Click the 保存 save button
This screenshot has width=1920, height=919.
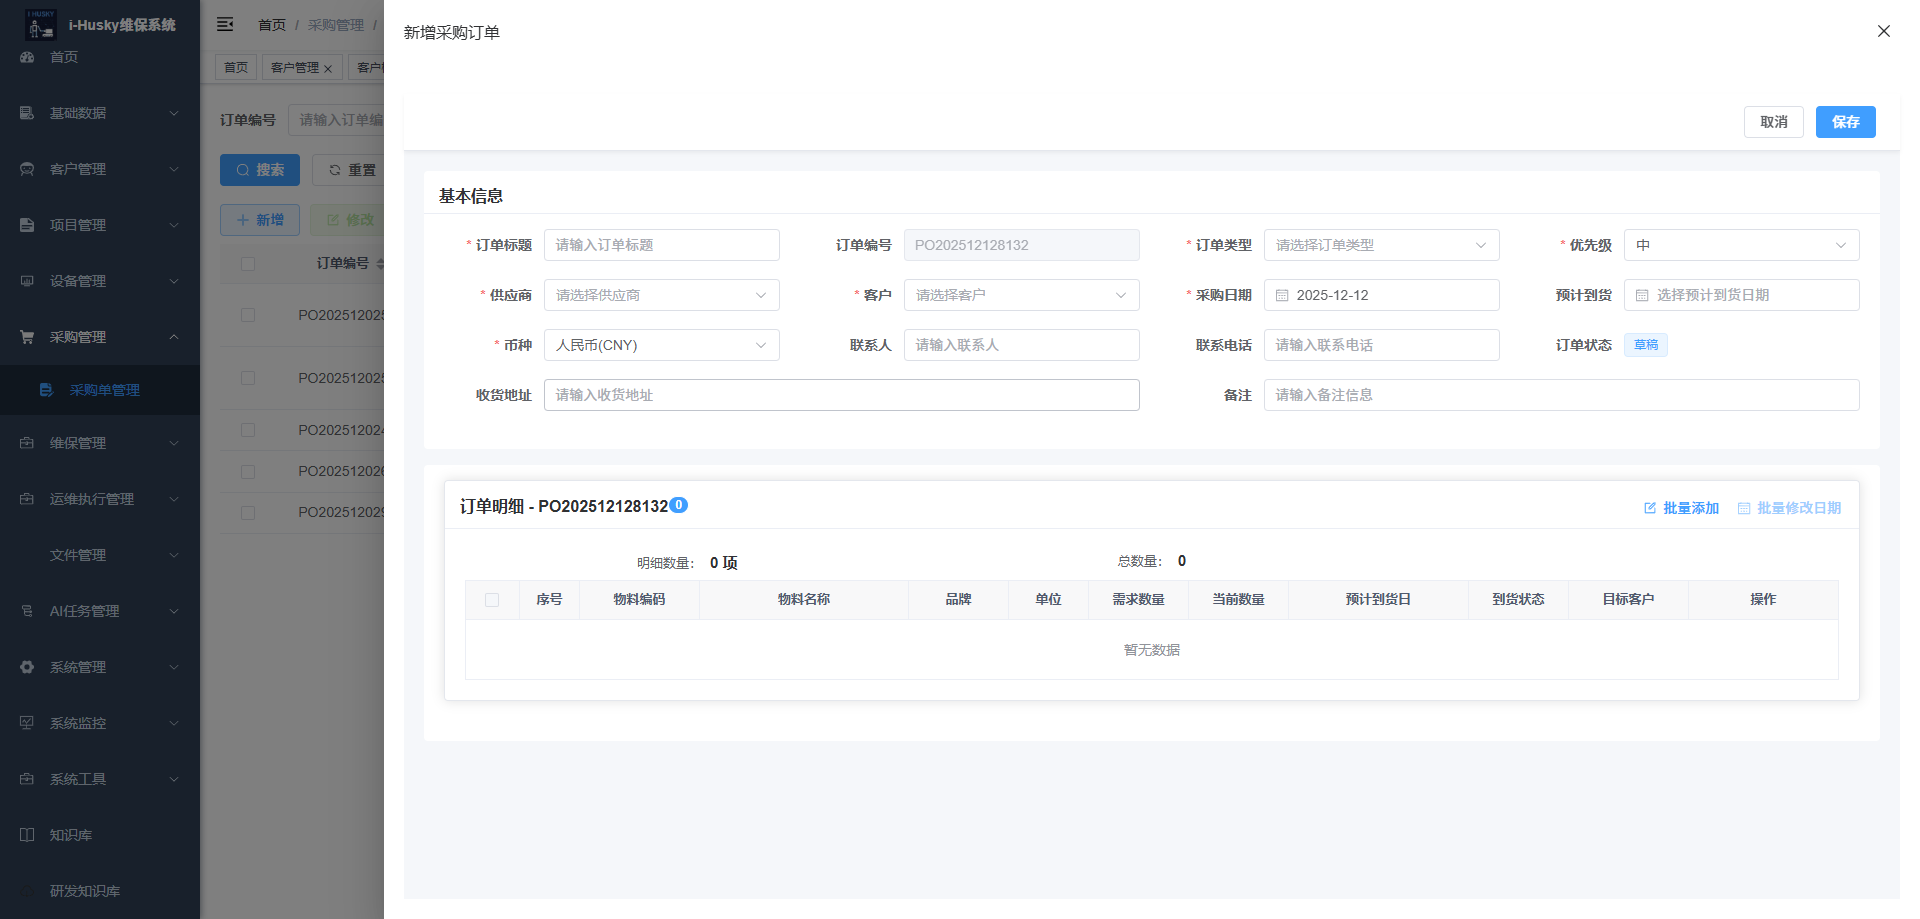pyautogui.click(x=1845, y=122)
